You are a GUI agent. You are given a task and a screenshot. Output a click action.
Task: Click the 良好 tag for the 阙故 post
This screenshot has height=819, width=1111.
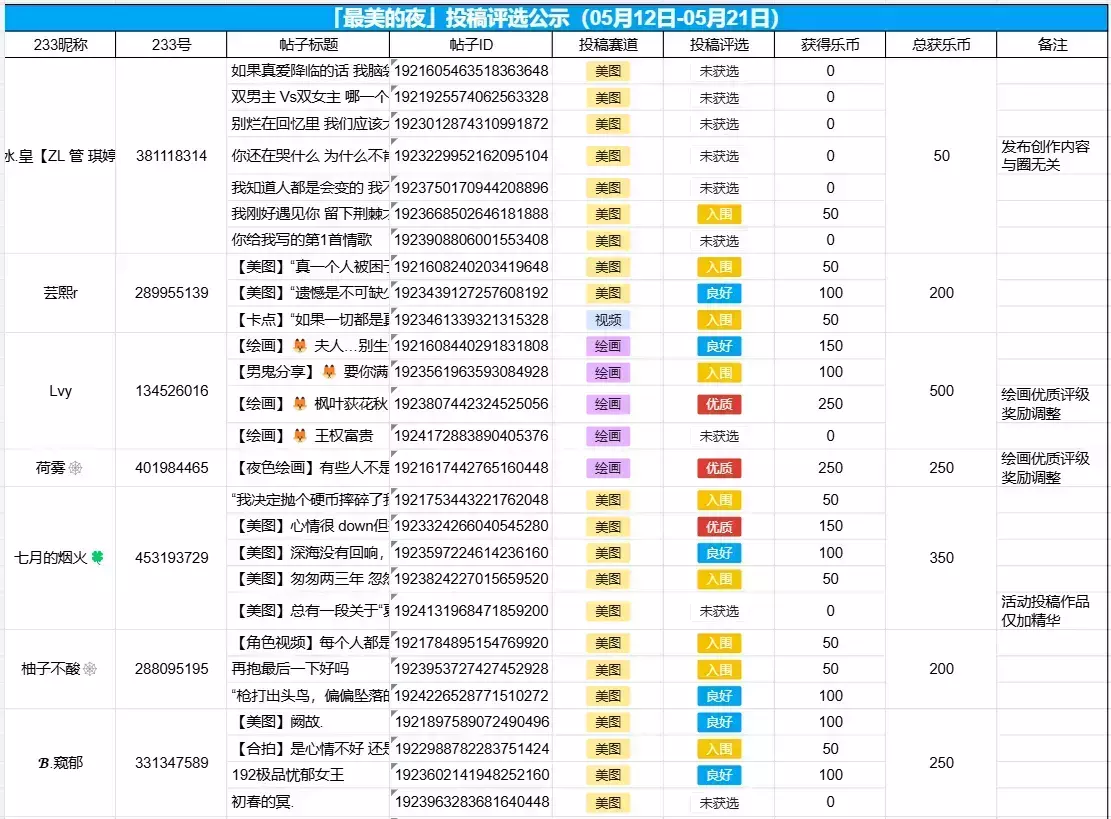(x=718, y=722)
